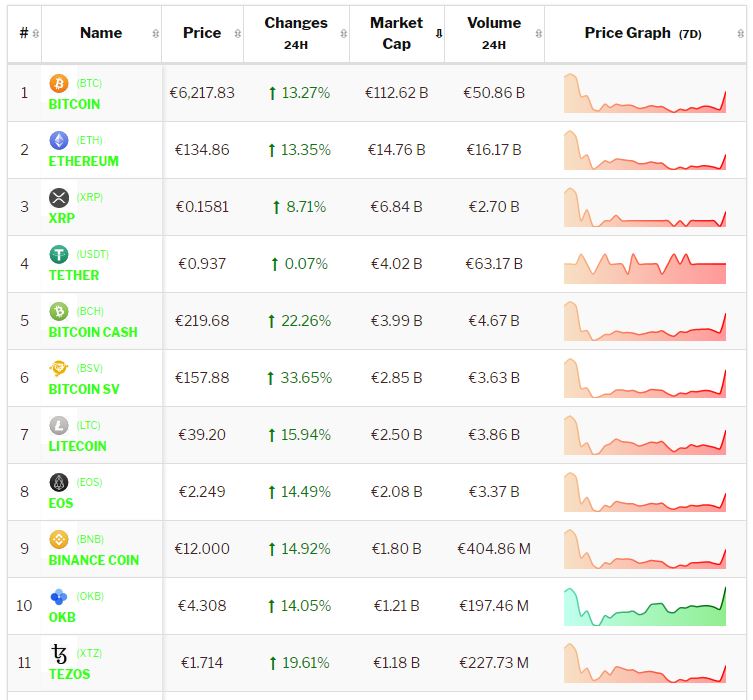Screen dimensions: 753x700
Task: Click the Tether green logo icon
Action: coord(58,254)
